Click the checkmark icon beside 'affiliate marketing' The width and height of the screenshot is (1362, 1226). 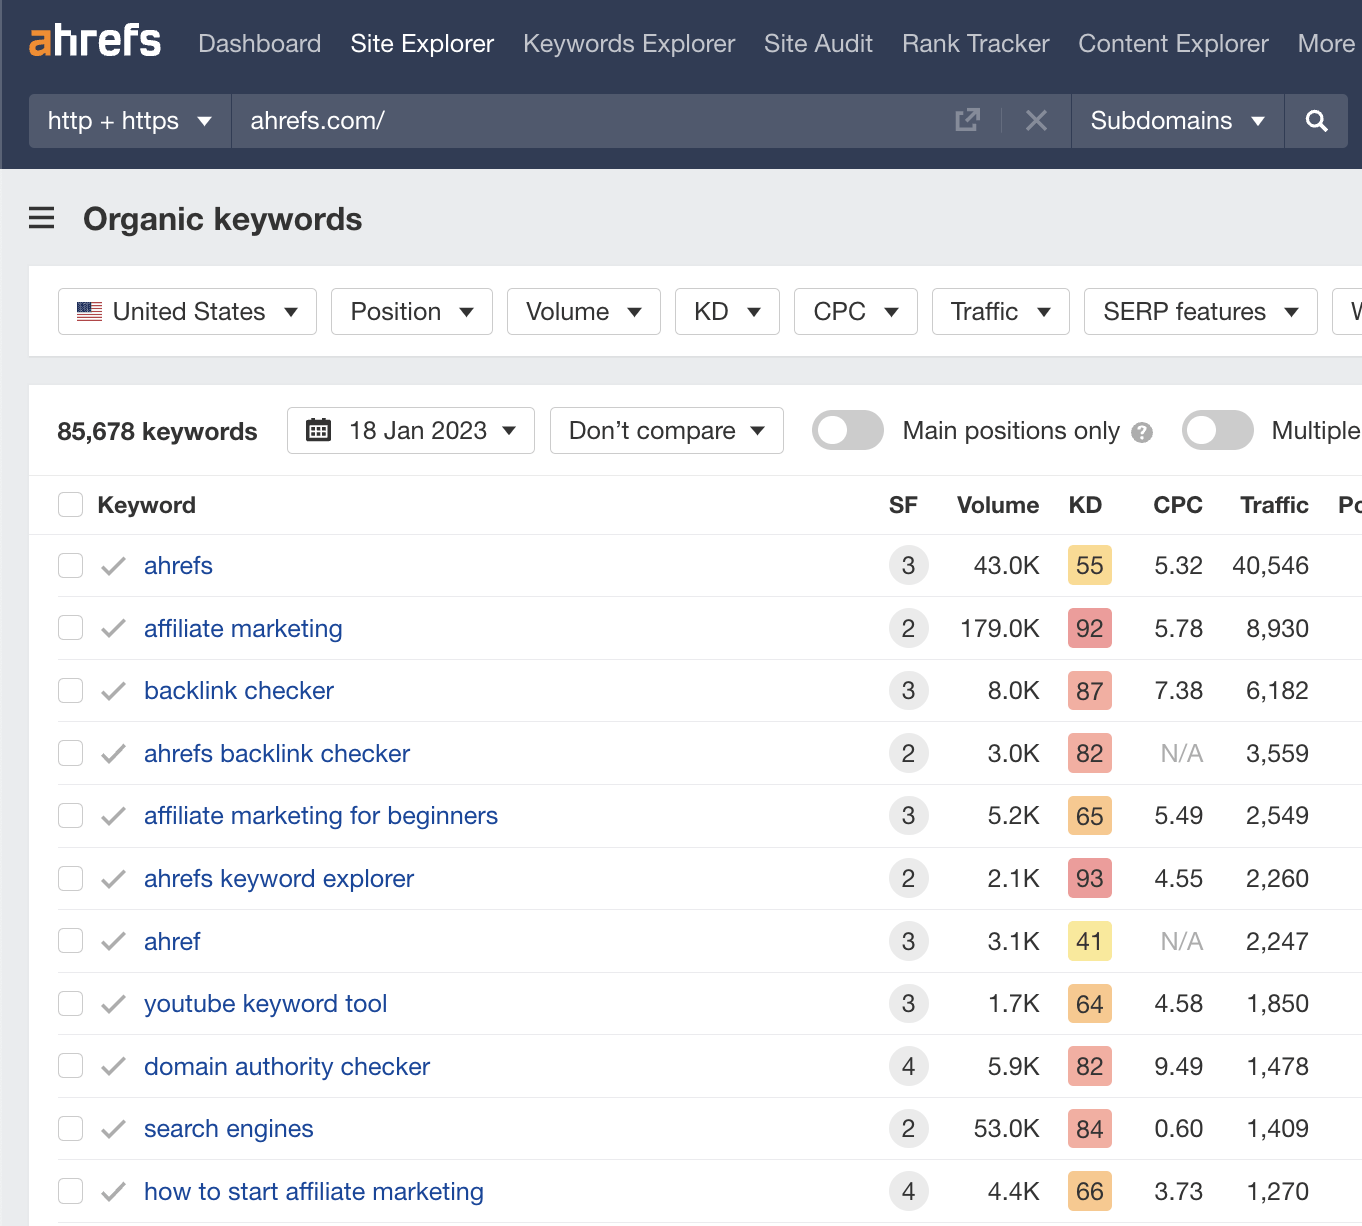point(113,628)
